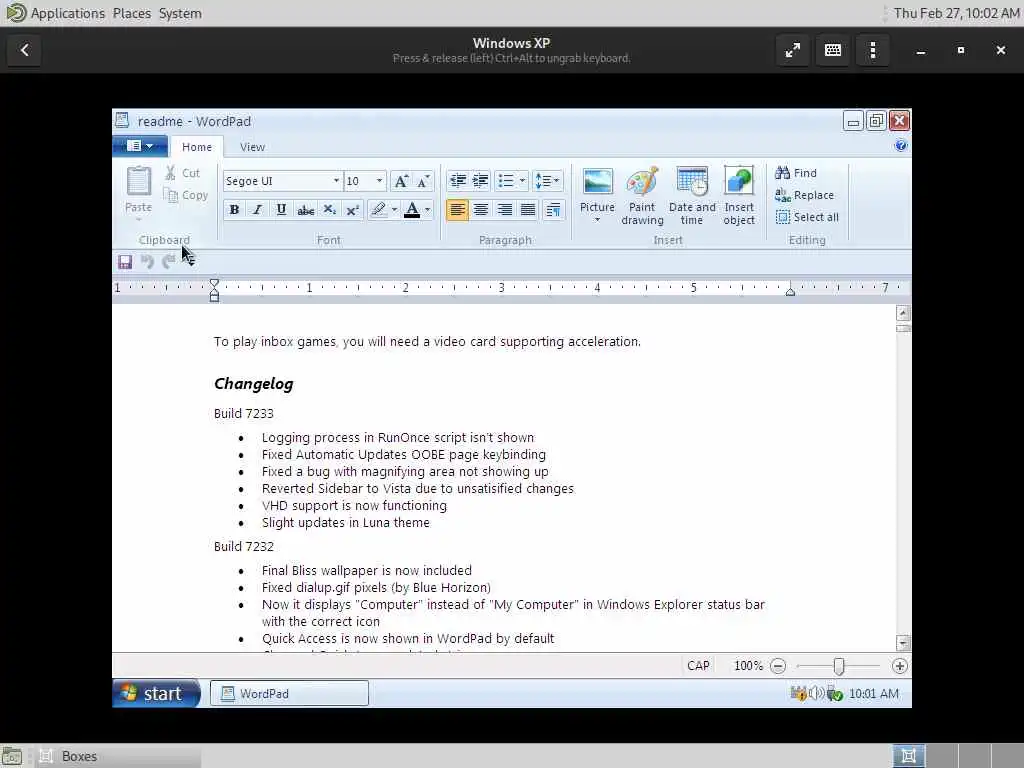
Task: Toggle Italic formatting
Action: coord(257,210)
